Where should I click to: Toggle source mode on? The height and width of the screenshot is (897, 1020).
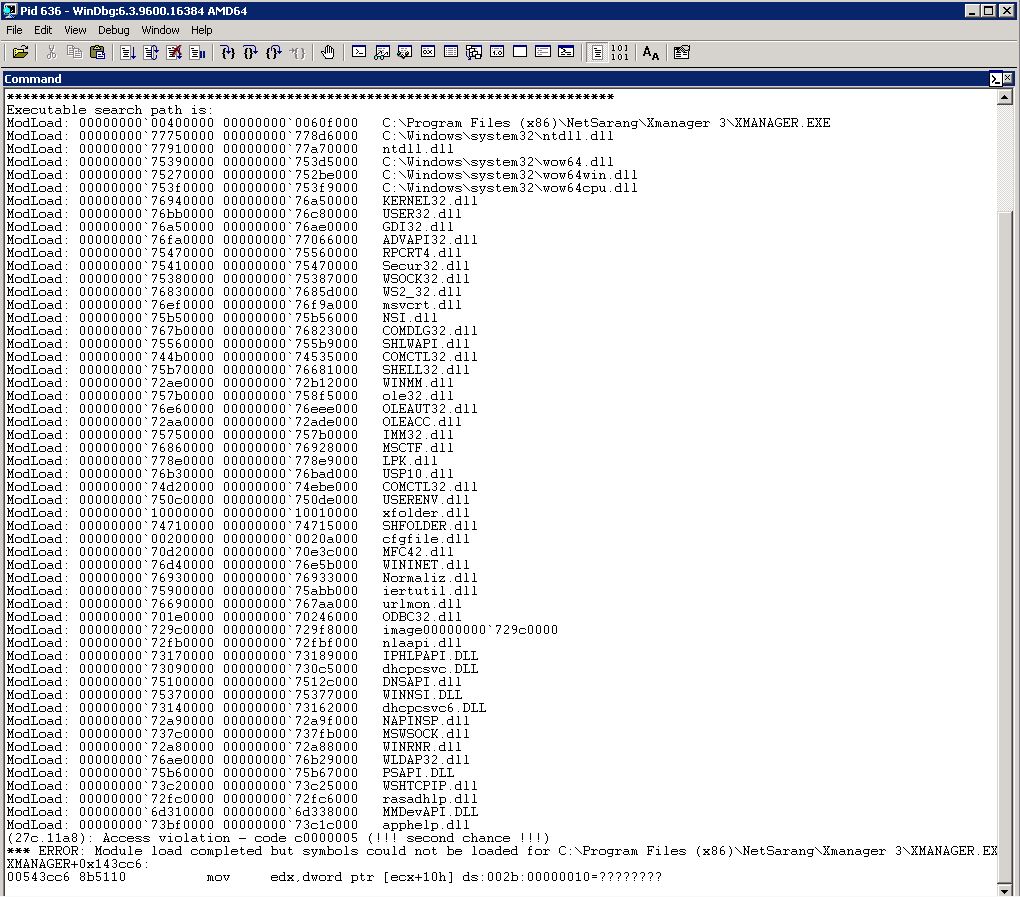(x=598, y=52)
